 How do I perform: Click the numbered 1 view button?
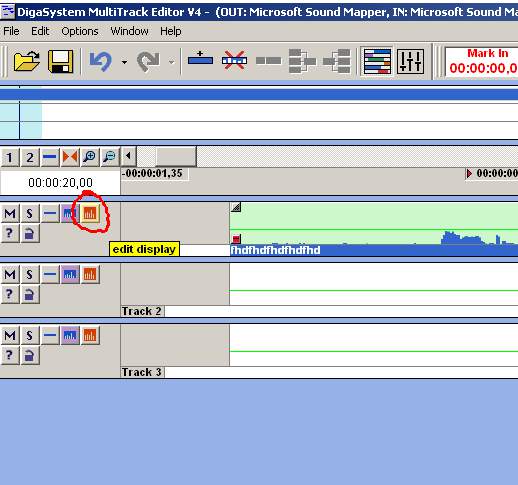coord(10,157)
